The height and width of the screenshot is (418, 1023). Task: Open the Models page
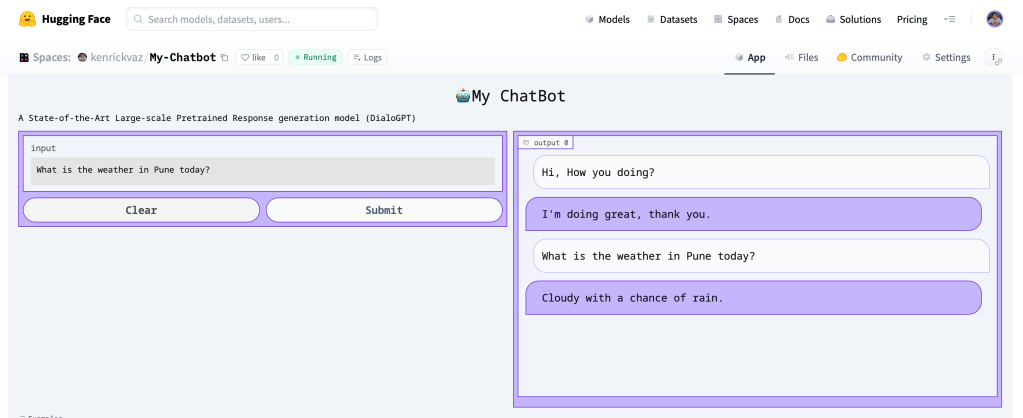[607, 19]
